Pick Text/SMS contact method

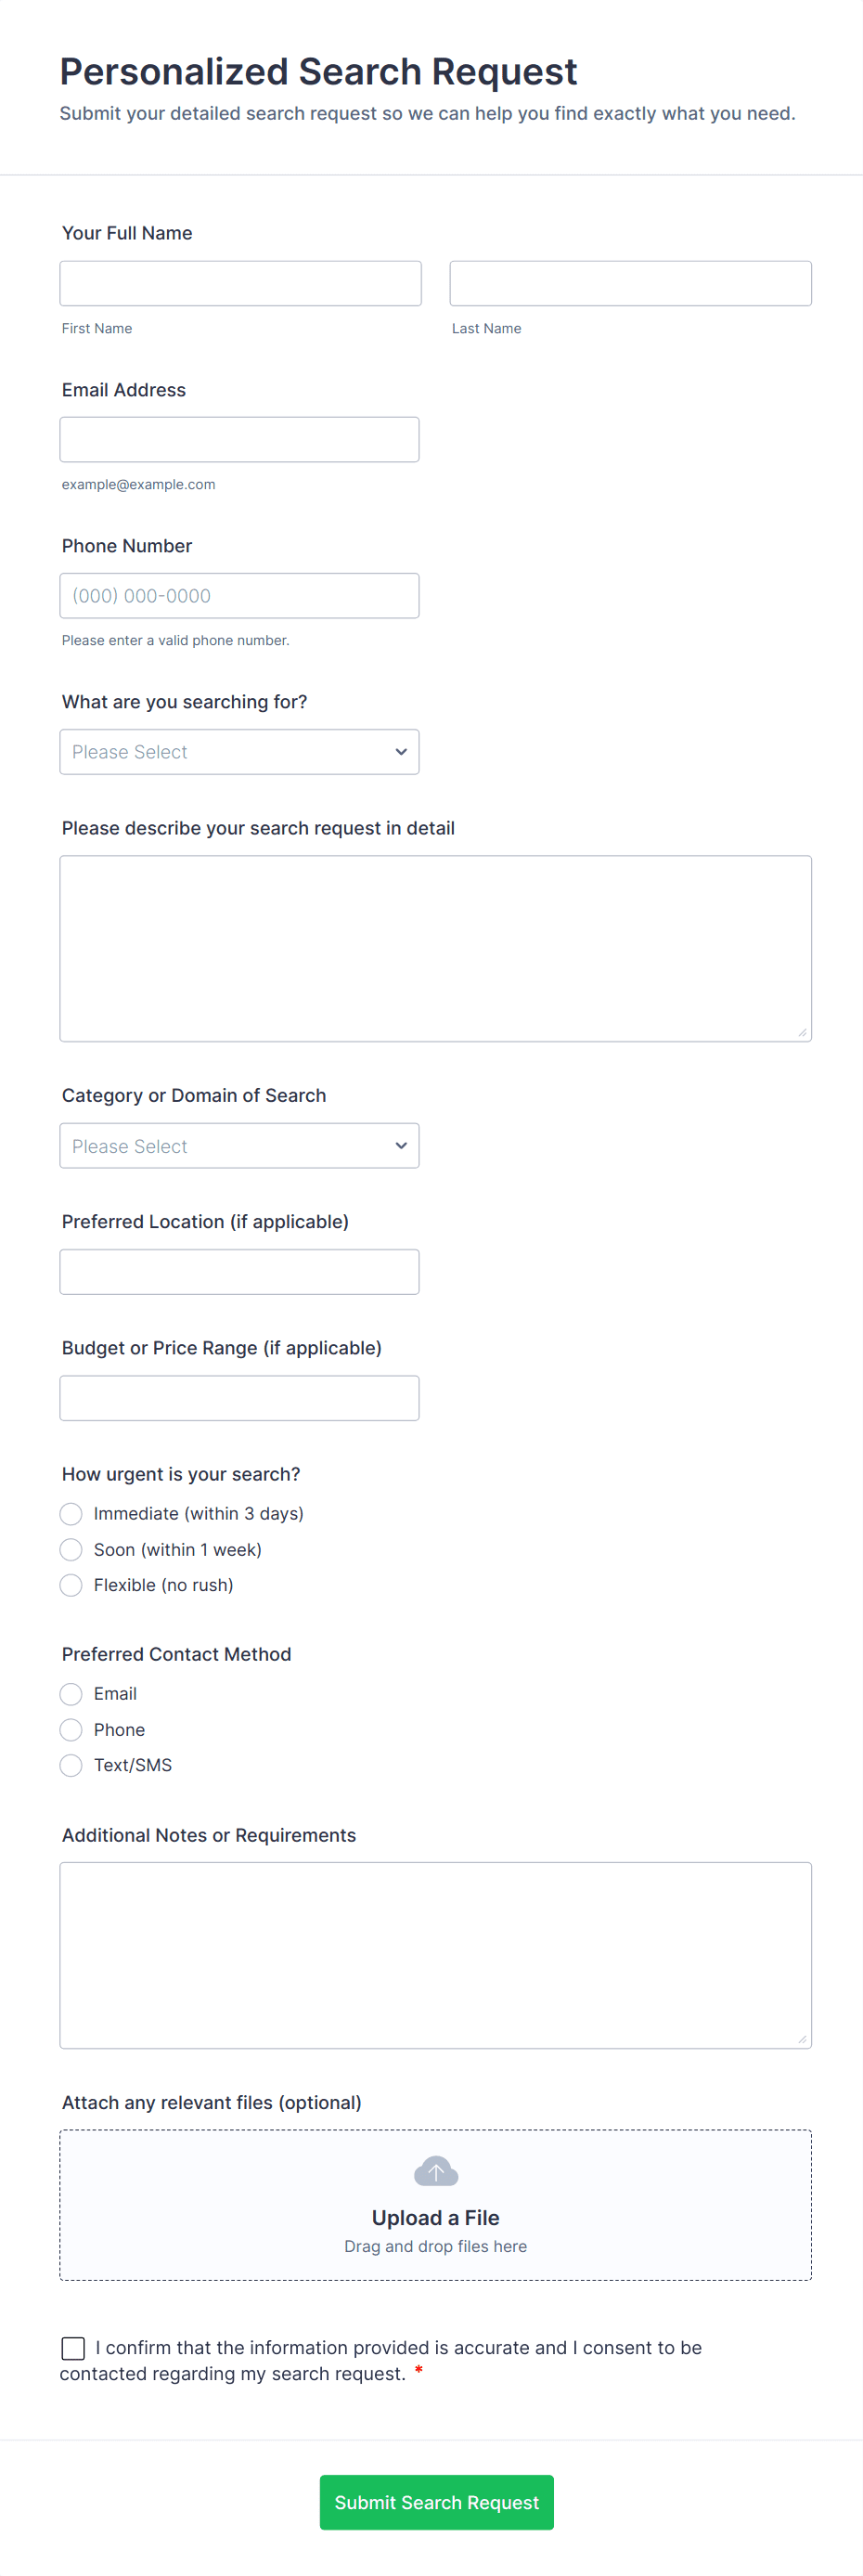tap(71, 1765)
